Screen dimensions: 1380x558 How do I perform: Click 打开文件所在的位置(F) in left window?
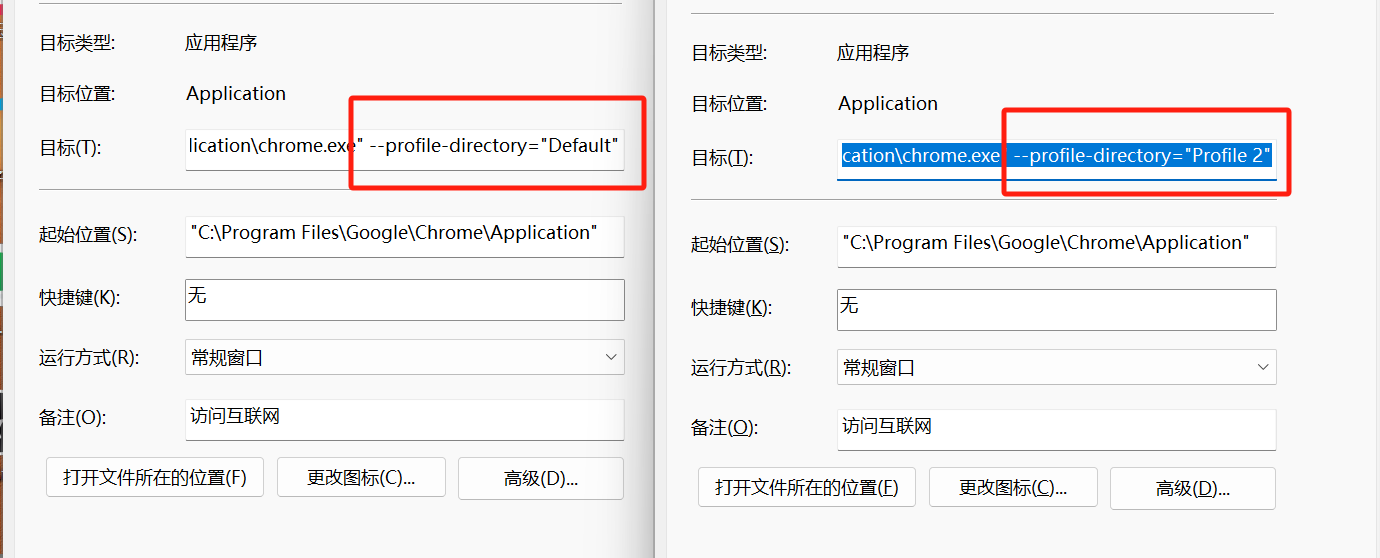tap(155, 478)
